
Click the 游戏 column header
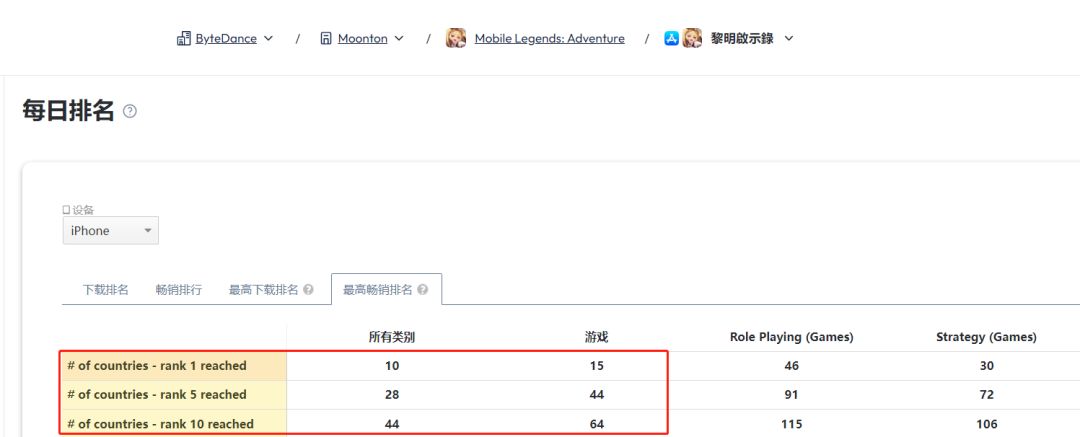(x=596, y=337)
